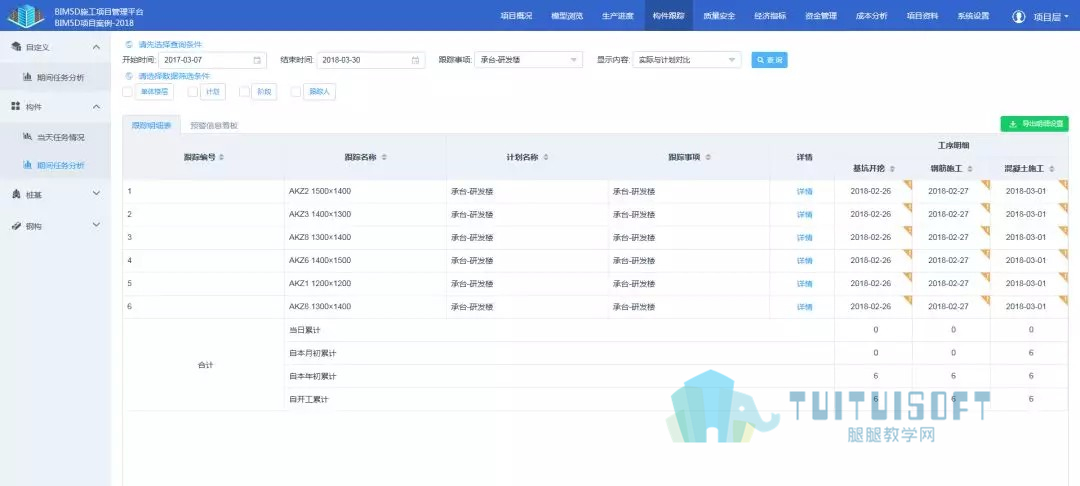Image resolution: width=1080 pixels, height=486 pixels.
Task: Click the 自本年初累计 summary row label
Action: (x=313, y=377)
